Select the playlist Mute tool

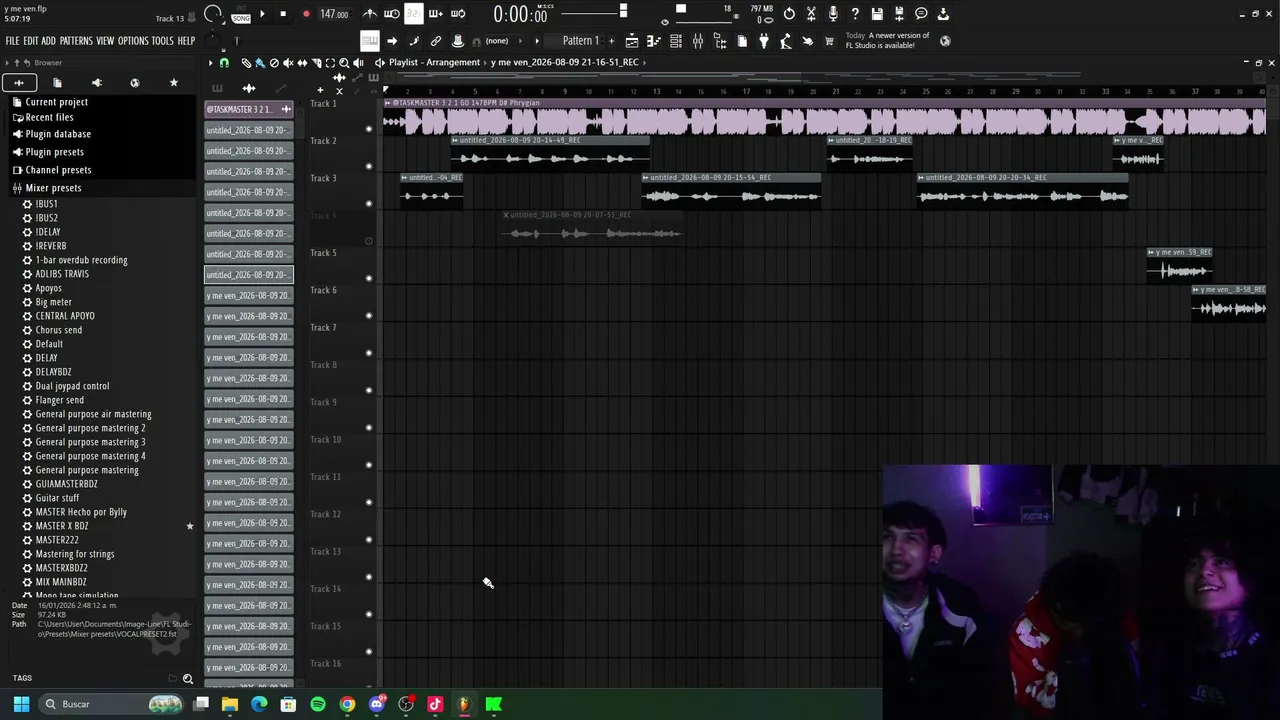(288, 63)
